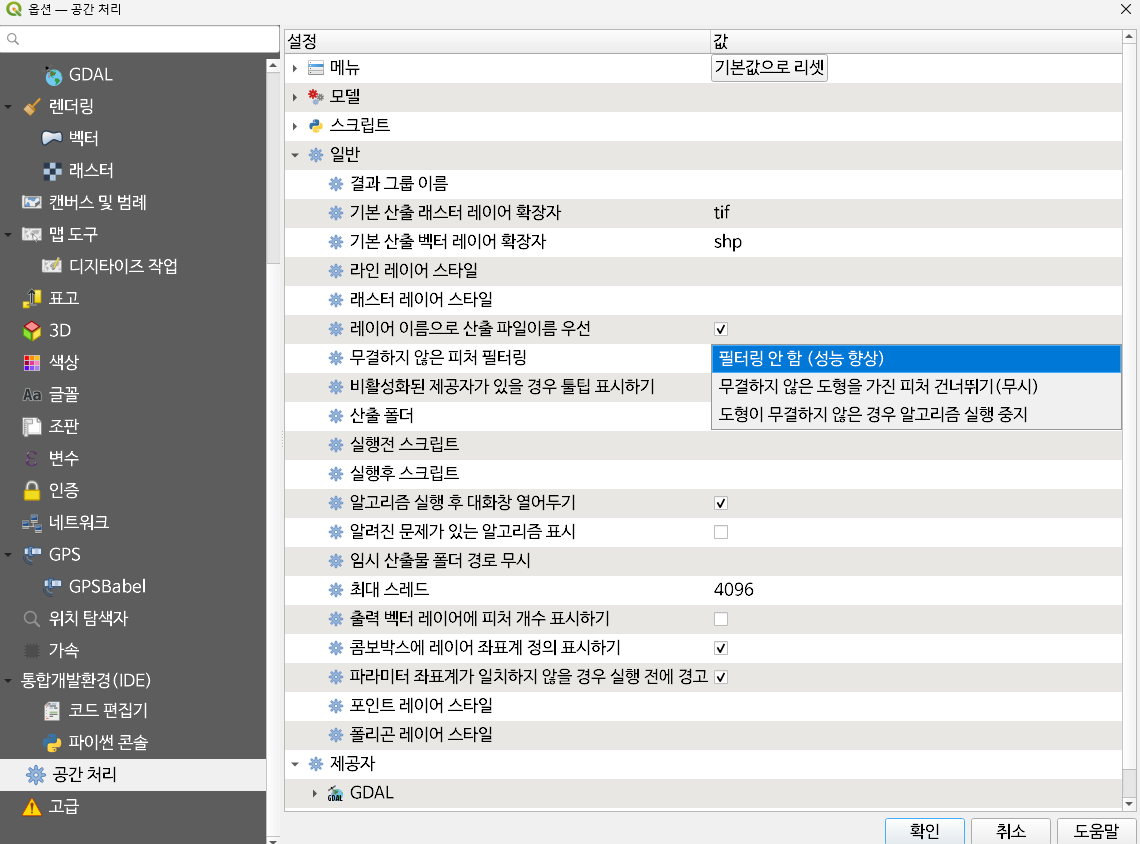Open the 글꼴 font icon
Image resolution: width=1140 pixels, height=844 pixels.
coord(32,395)
